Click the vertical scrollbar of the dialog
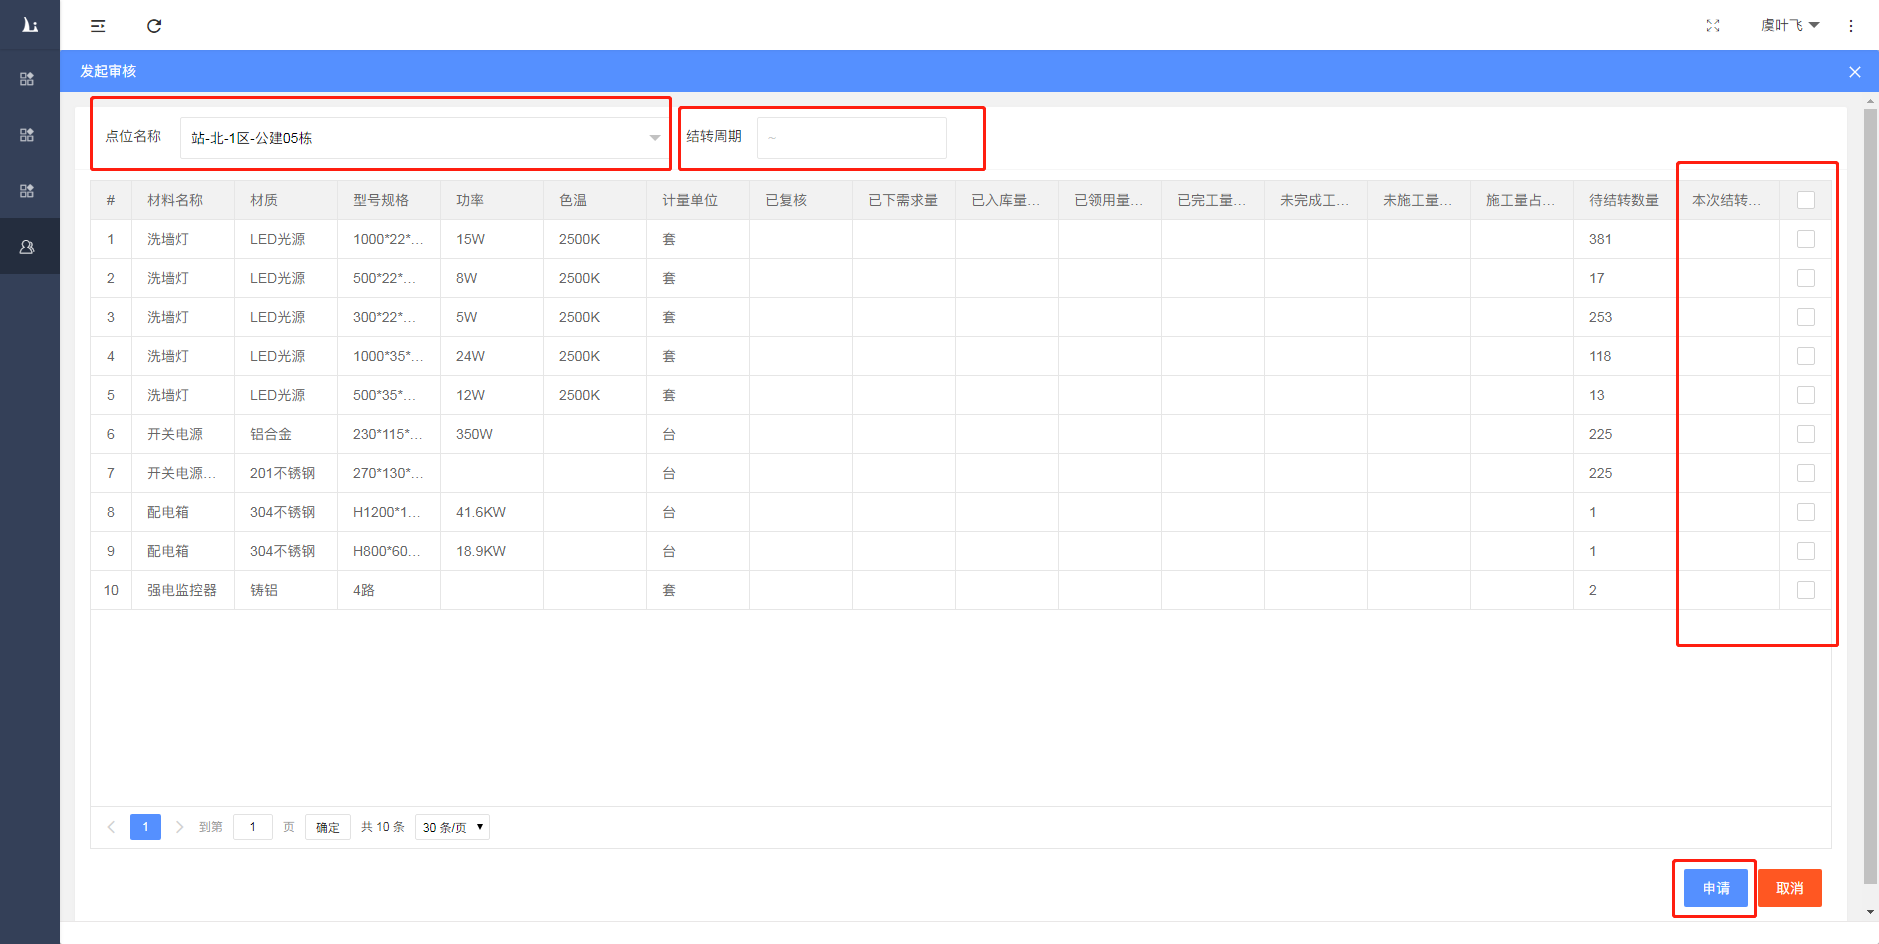Screen dimensions: 1879x944 1870,497
